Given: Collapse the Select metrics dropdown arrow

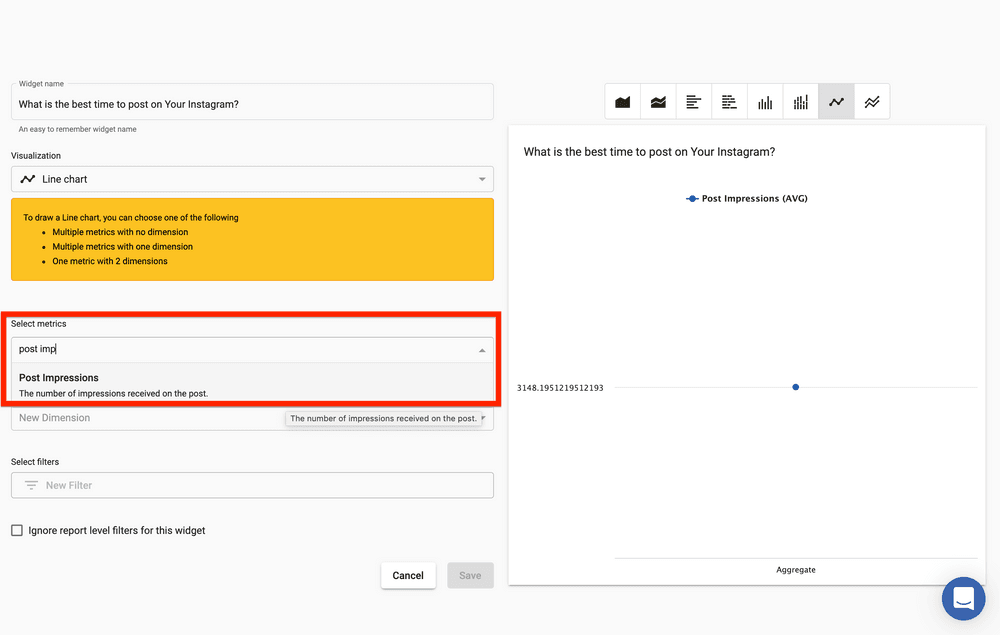Looking at the screenshot, I should 482,350.
